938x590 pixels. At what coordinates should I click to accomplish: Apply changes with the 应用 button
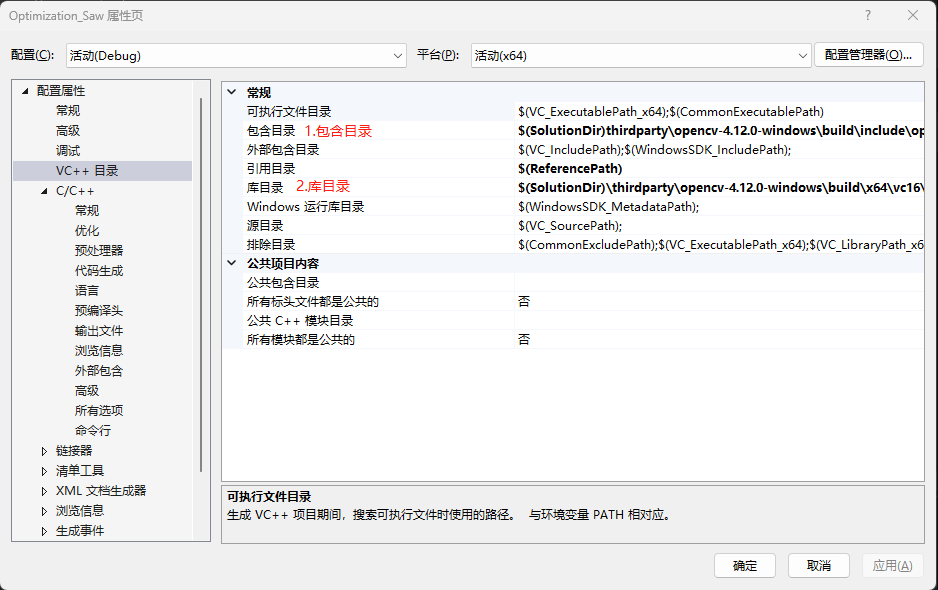891,565
